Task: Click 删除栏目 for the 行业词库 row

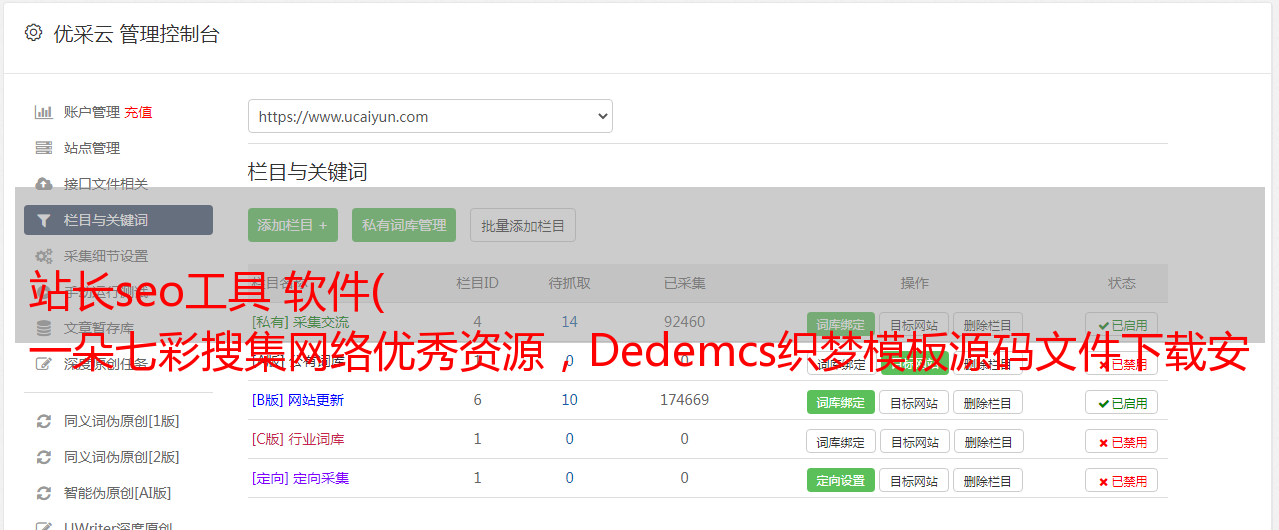Action: (988, 441)
